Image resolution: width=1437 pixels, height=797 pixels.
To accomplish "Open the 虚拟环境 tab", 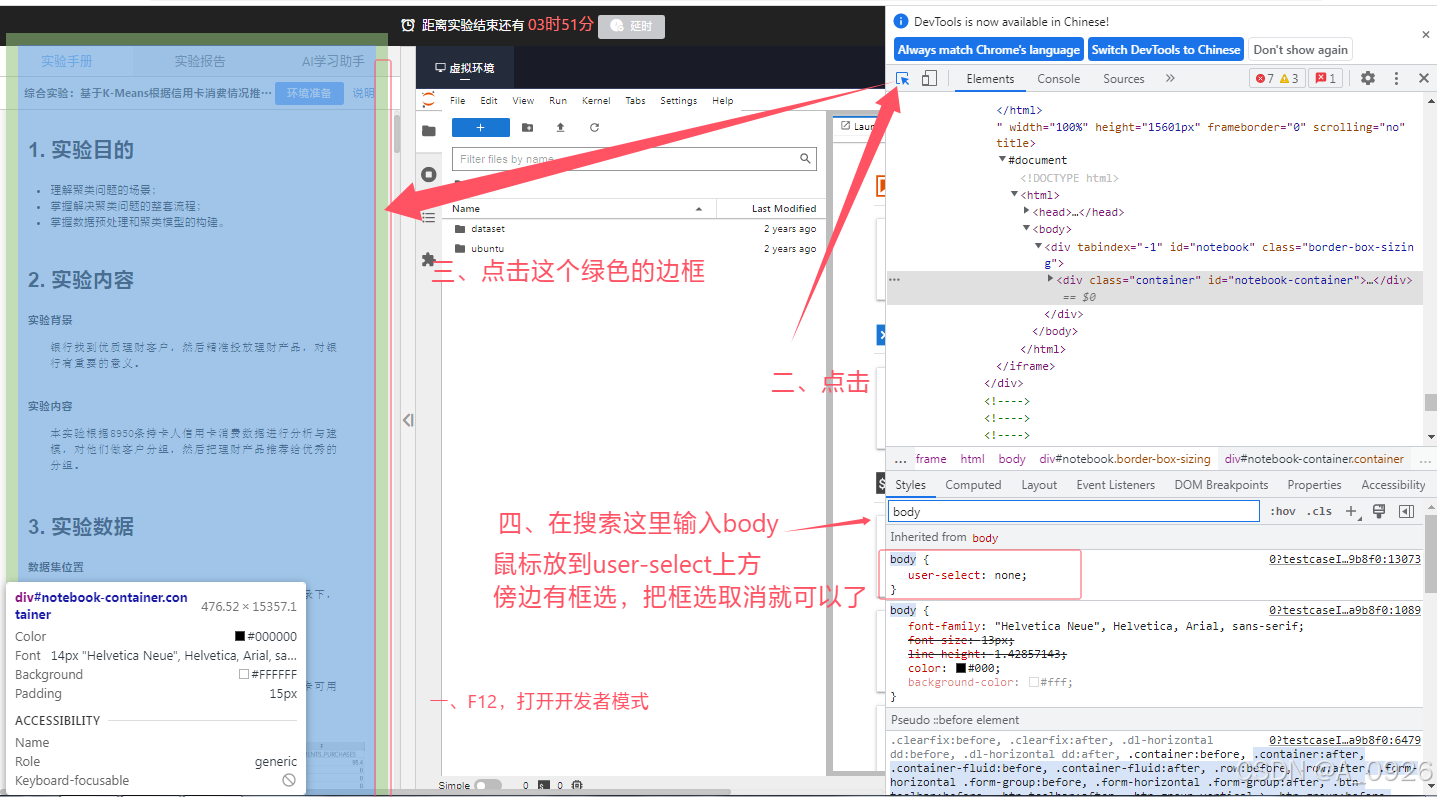I will pyautogui.click(x=464, y=68).
